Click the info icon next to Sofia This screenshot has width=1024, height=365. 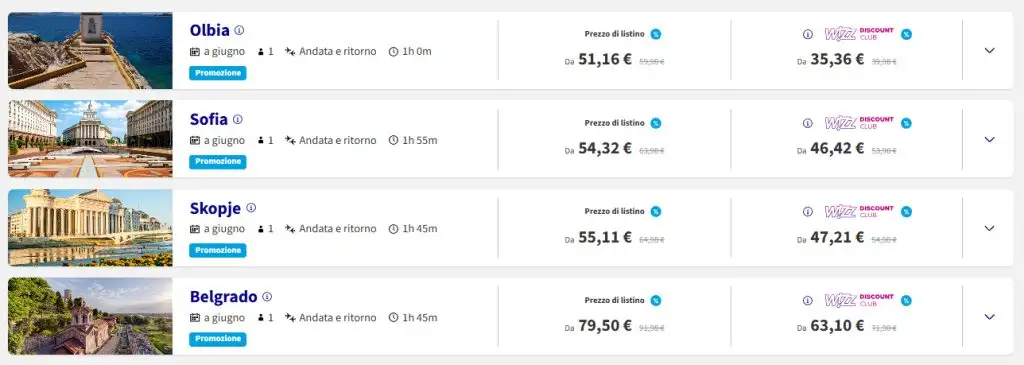238,119
